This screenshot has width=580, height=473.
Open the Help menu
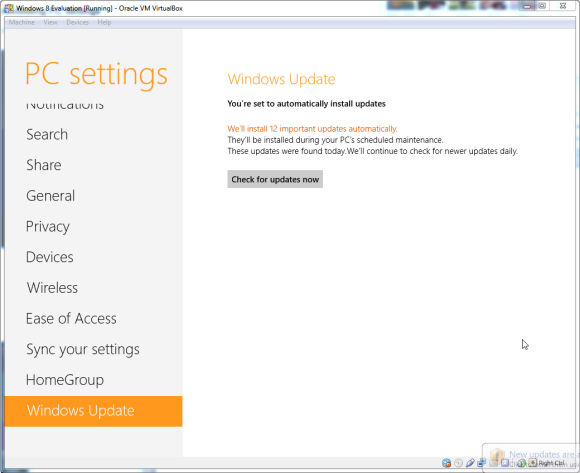[x=104, y=22]
